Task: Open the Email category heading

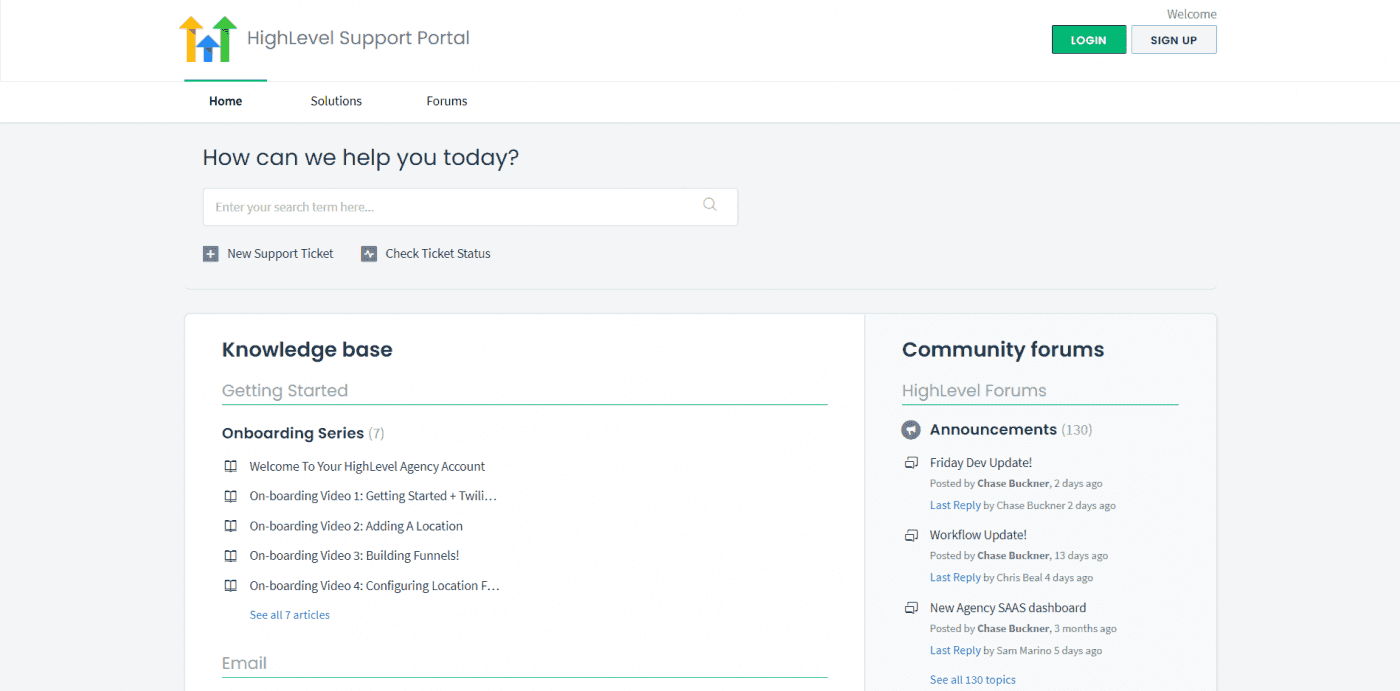Action: click(x=244, y=663)
